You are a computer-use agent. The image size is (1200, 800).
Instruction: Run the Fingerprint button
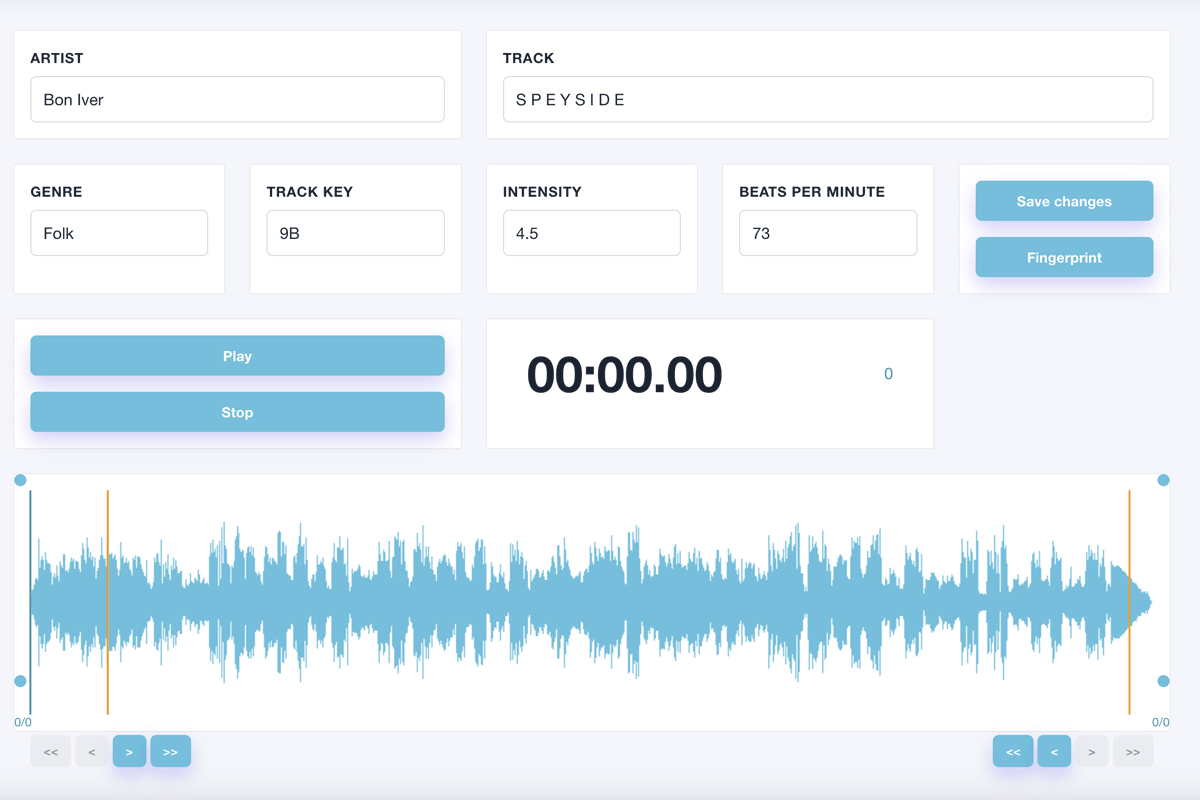coord(1064,257)
